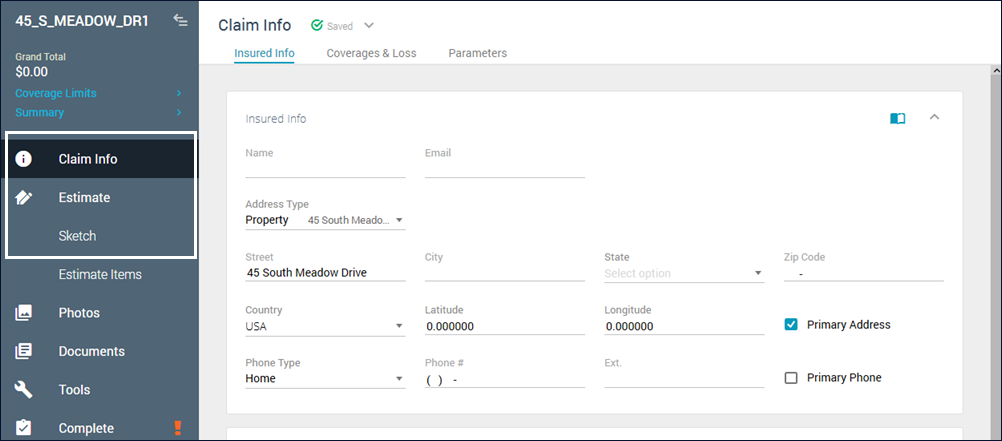The image size is (1002, 441).
Task: Click the Latitude field
Action: tap(505, 327)
